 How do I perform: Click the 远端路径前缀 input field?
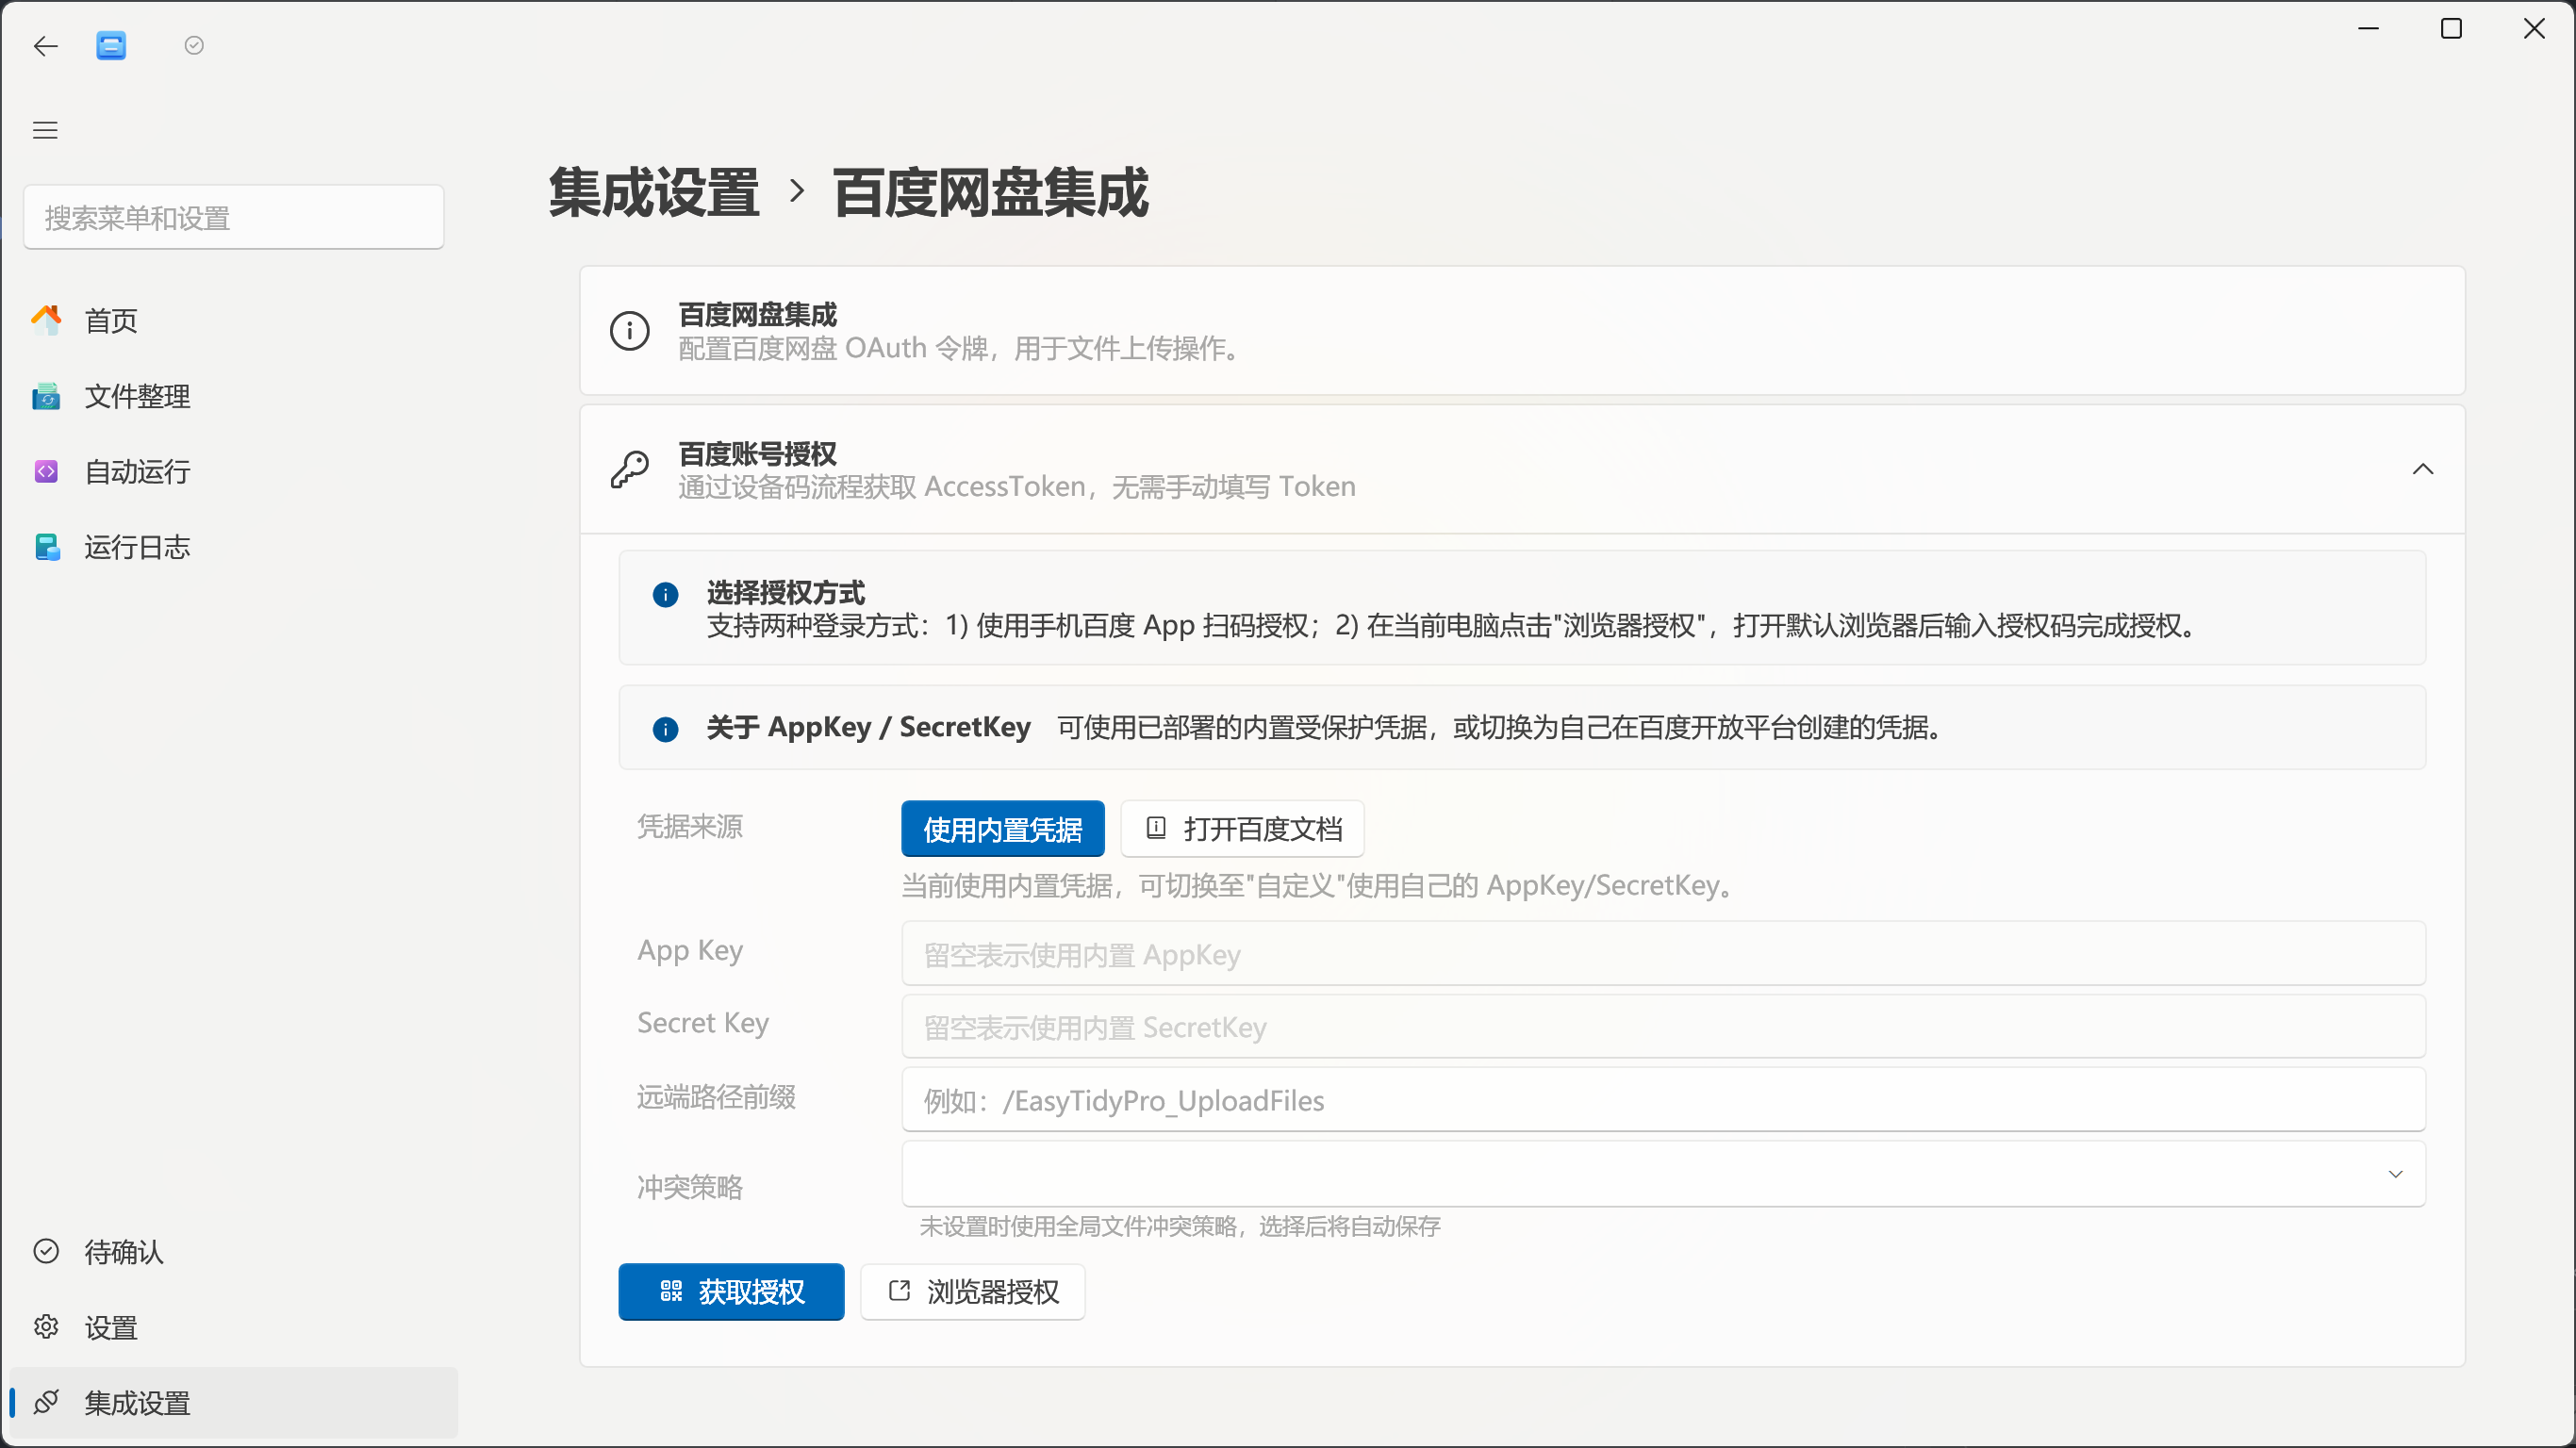point(1663,1100)
